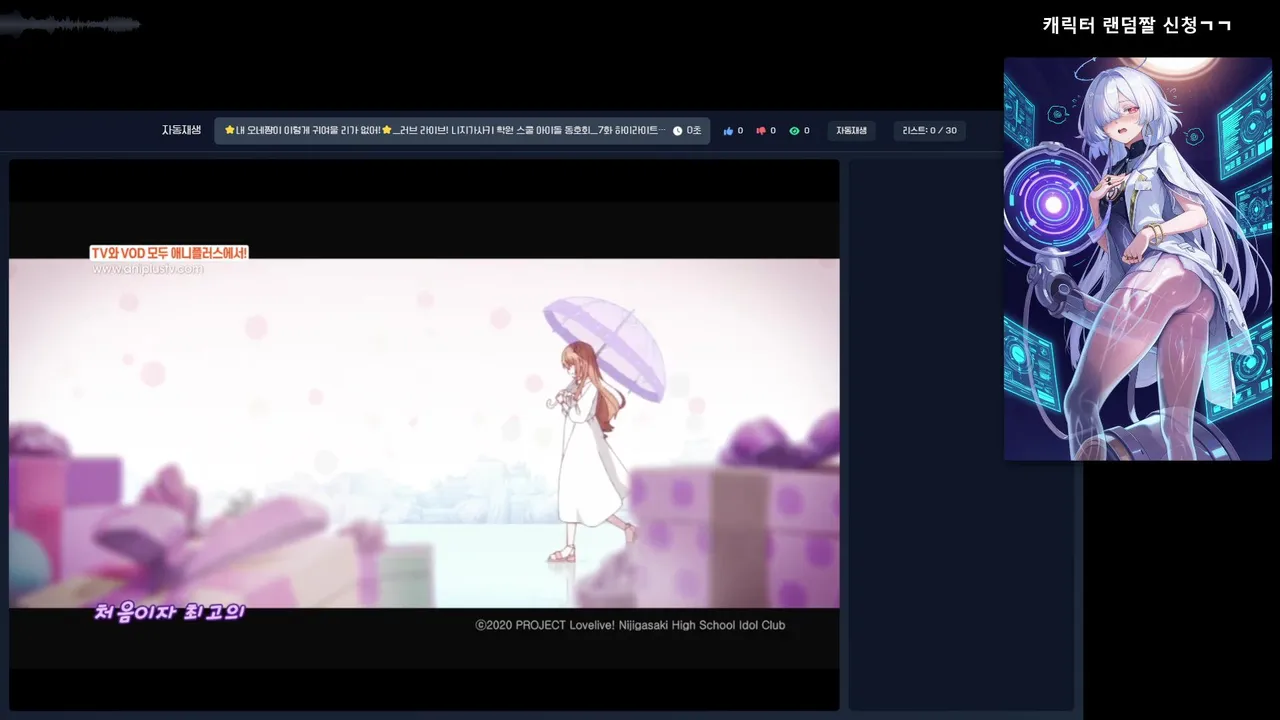Click the thumbs-down dislike icon
This screenshot has height=720, width=1280.
[761, 131]
